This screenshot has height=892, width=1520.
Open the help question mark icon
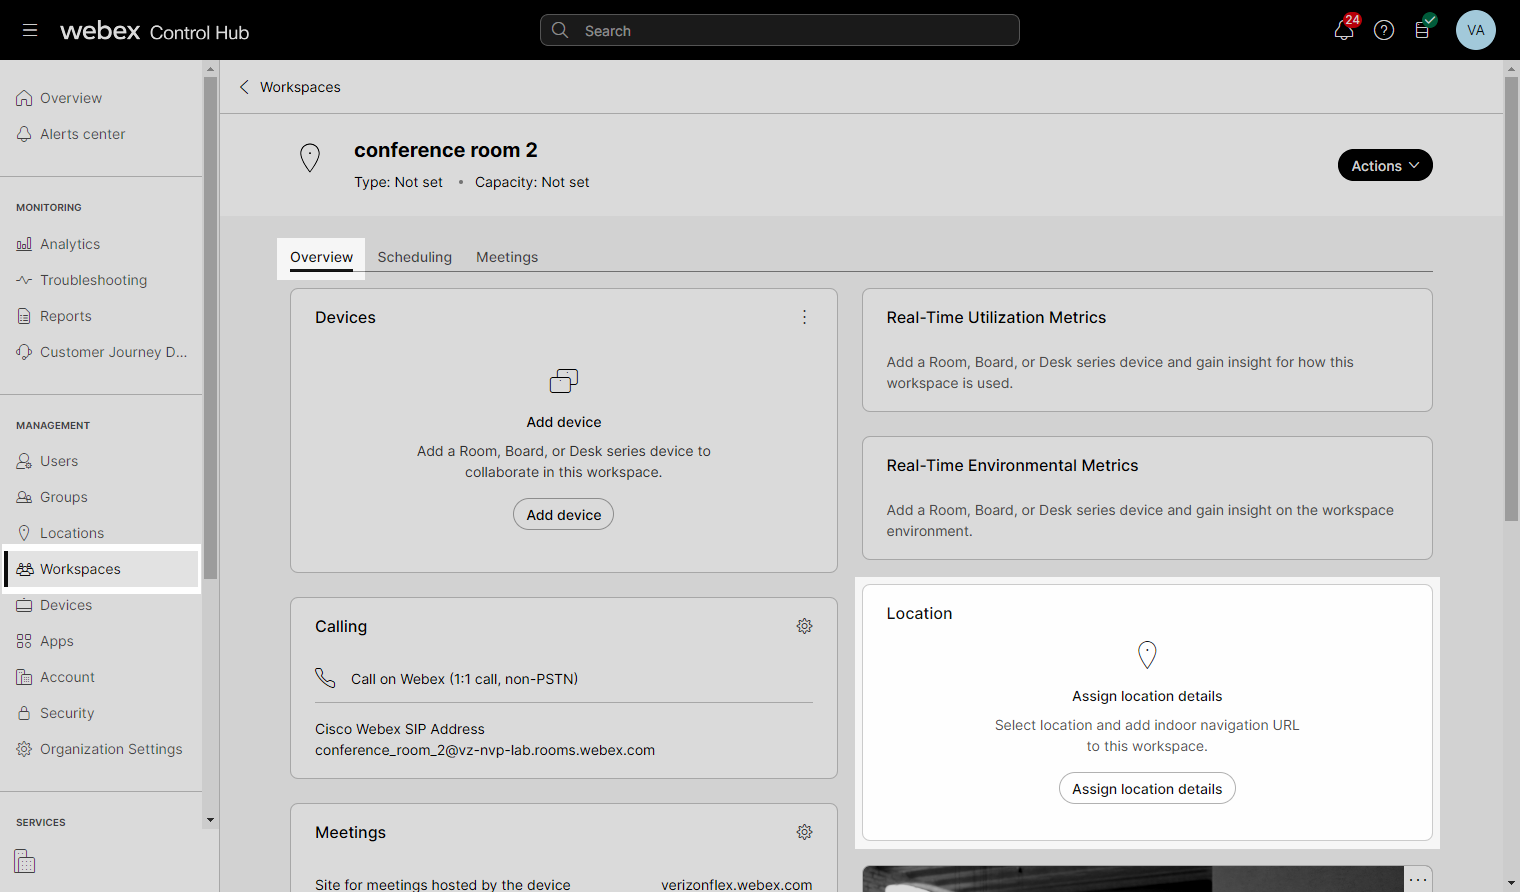point(1384,30)
